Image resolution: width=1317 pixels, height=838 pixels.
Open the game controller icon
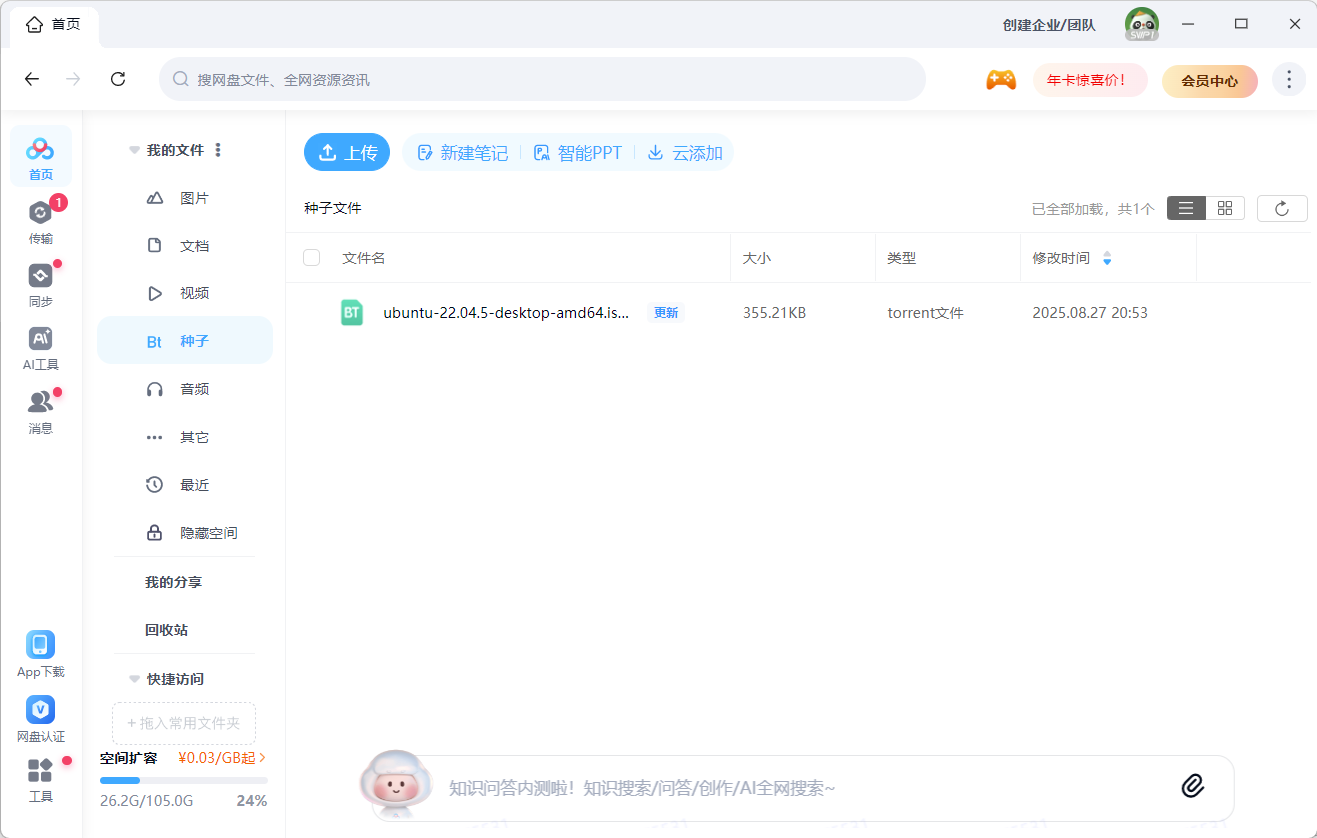coord(1001,80)
